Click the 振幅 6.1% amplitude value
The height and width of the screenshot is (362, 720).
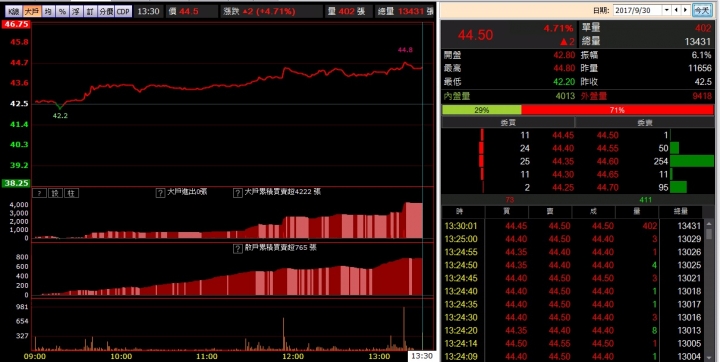tap(701, 56)
